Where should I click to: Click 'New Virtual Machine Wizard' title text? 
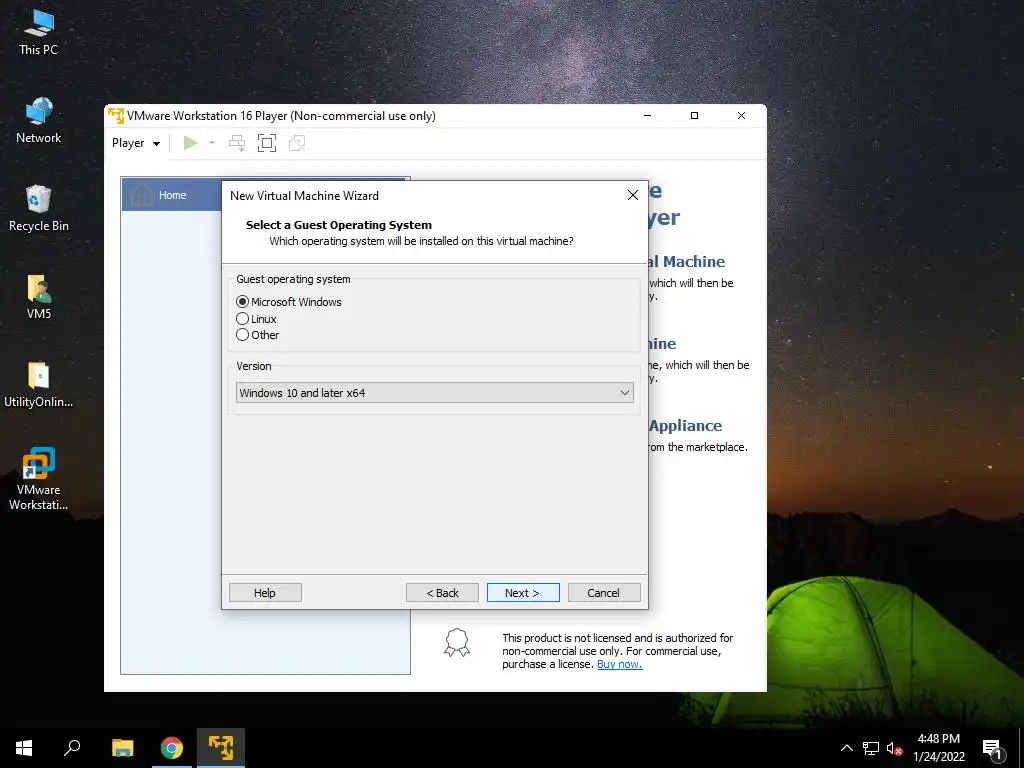pos(304,195)
